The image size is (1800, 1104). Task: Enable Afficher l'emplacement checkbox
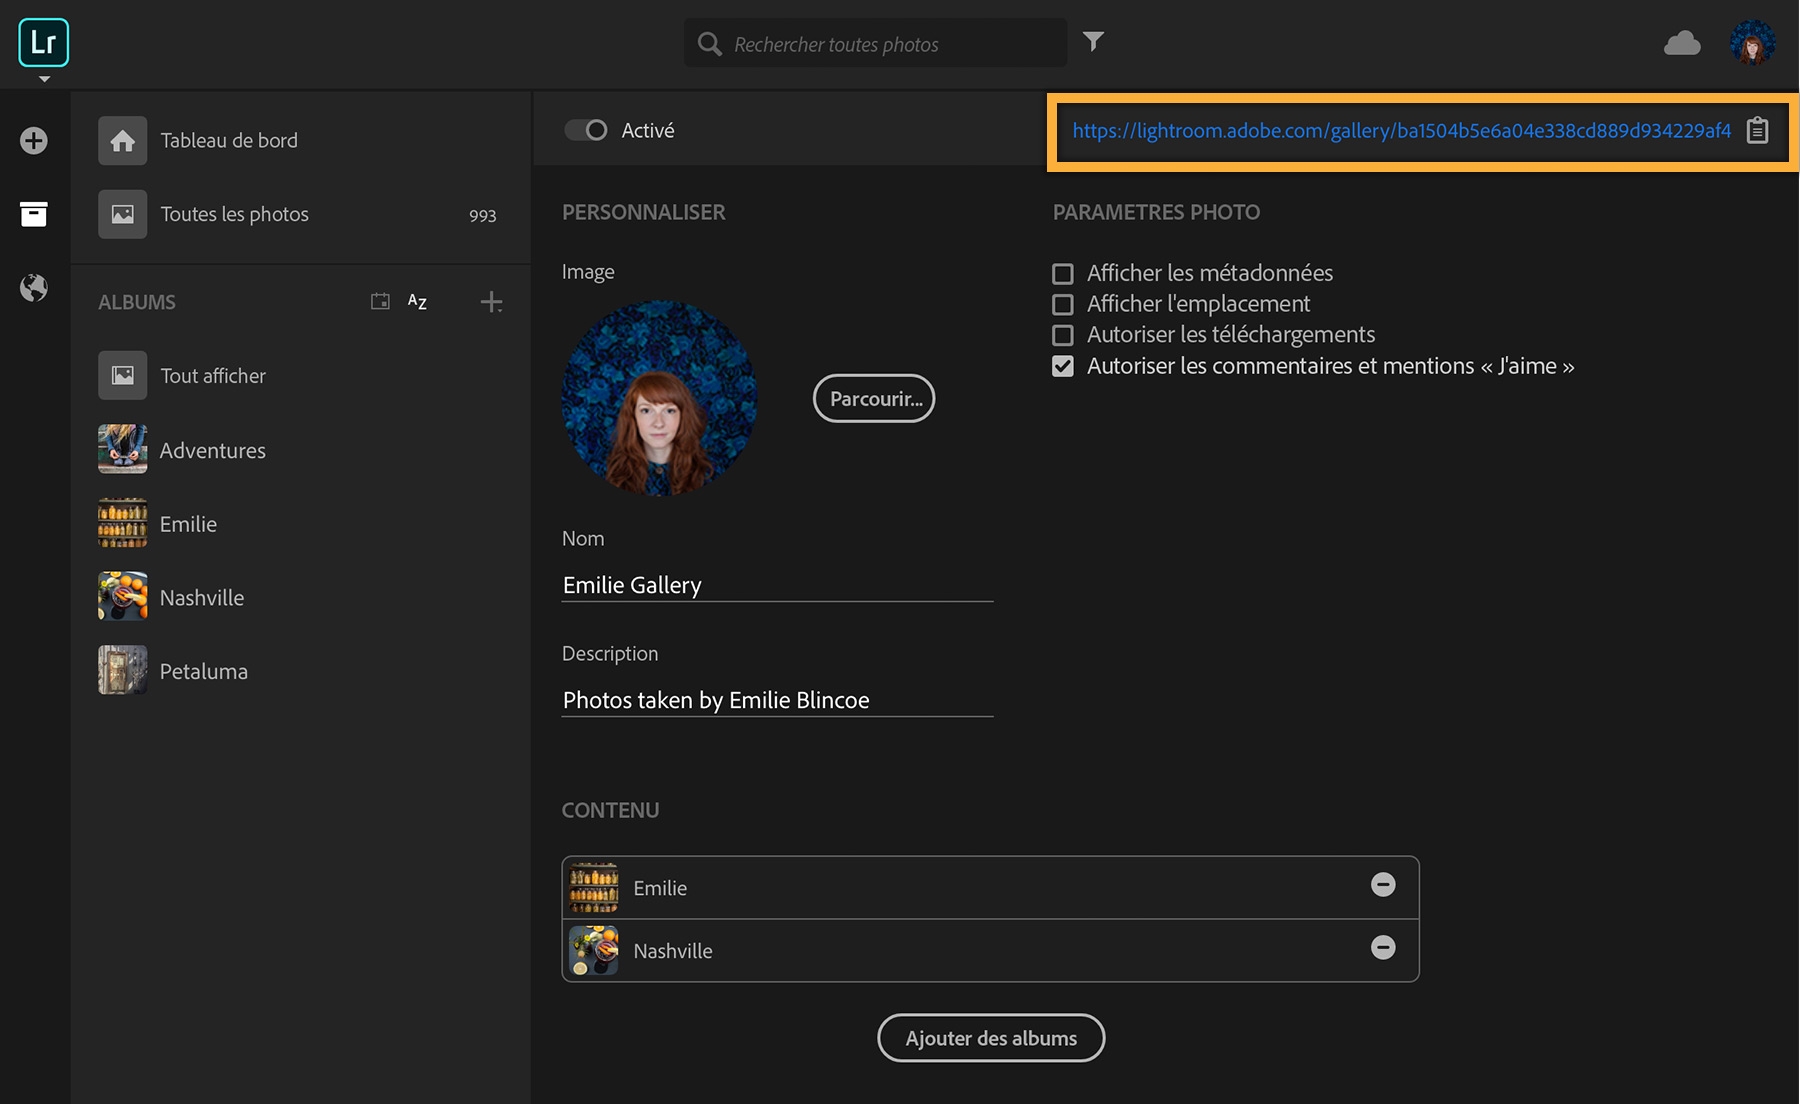[1063, 305]
